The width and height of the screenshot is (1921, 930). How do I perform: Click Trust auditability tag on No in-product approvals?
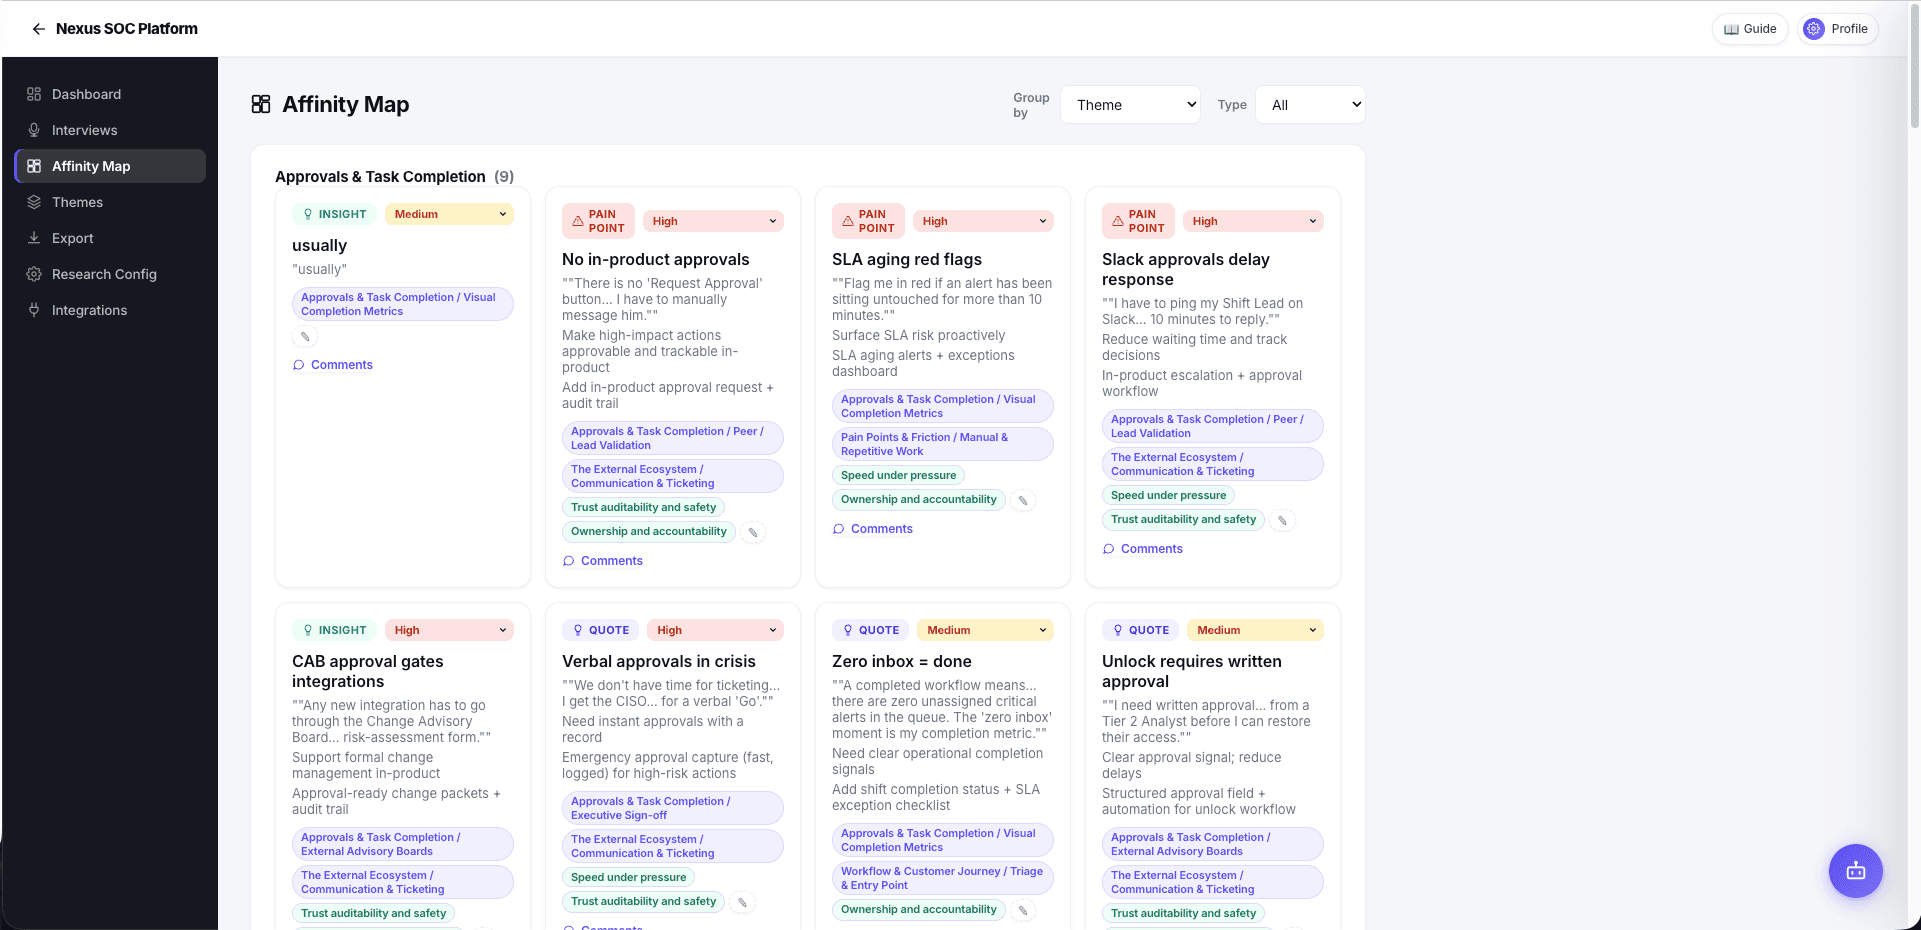click(643, 507)
